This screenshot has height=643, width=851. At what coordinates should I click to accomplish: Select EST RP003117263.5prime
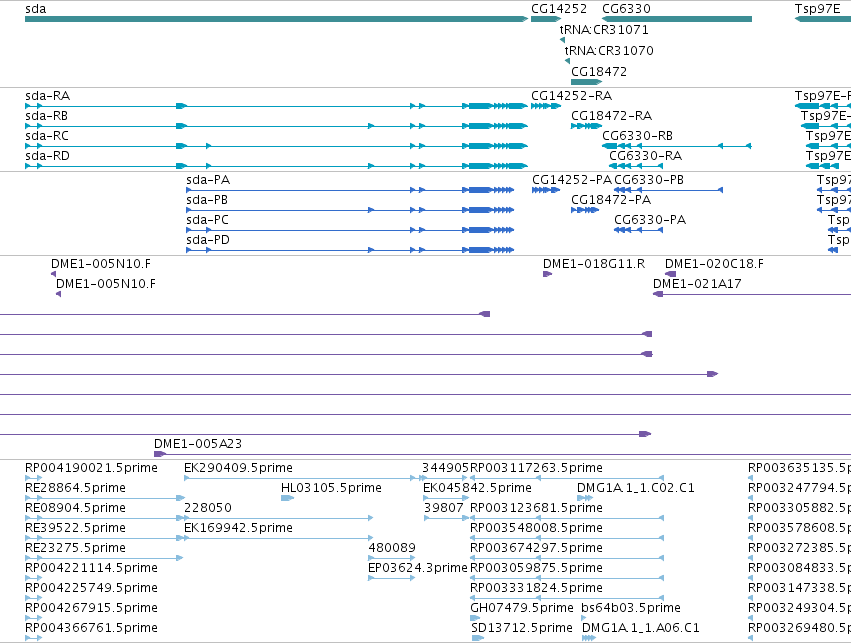coord(567,478)
